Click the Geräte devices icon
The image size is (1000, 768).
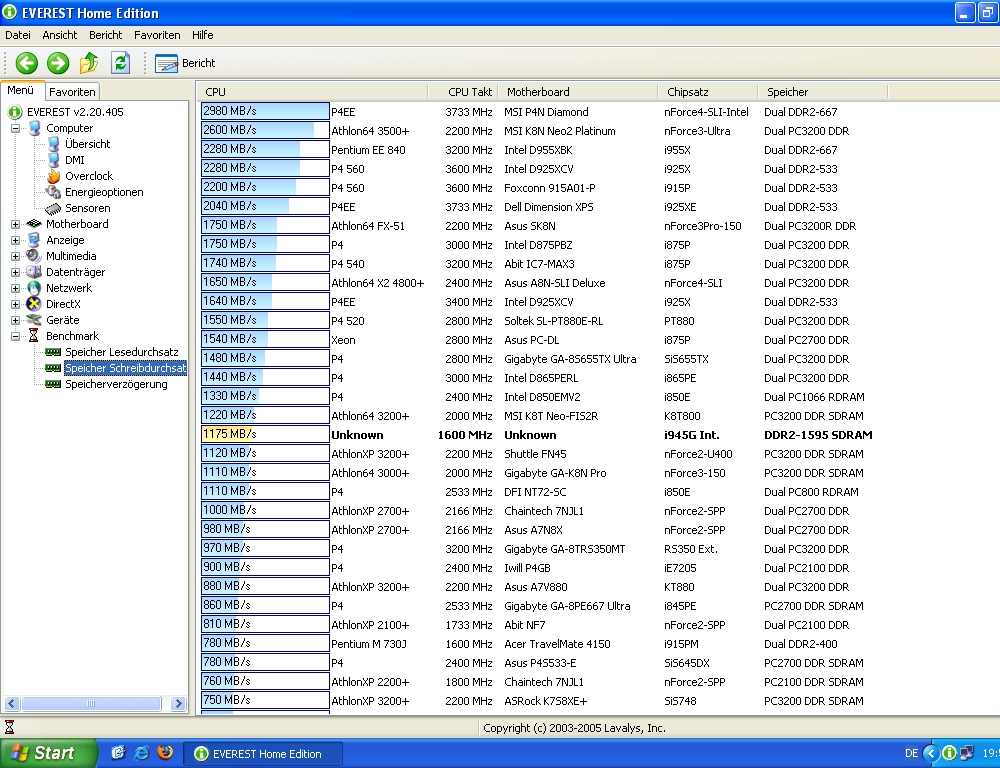[34, 320]
